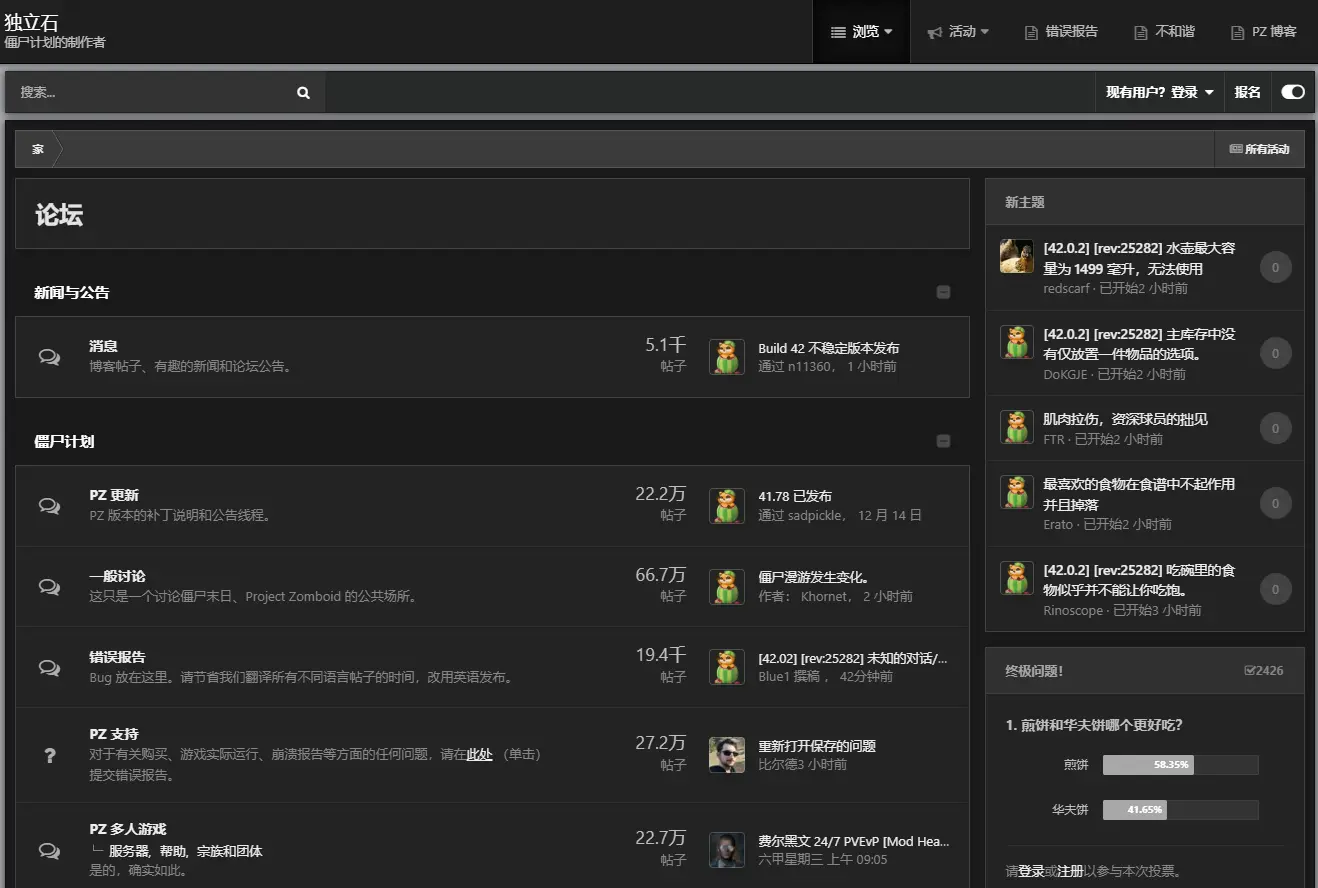Open the 不和谐 navigation item
The image size is (1318, 888).
click(x=1164, y=32)
